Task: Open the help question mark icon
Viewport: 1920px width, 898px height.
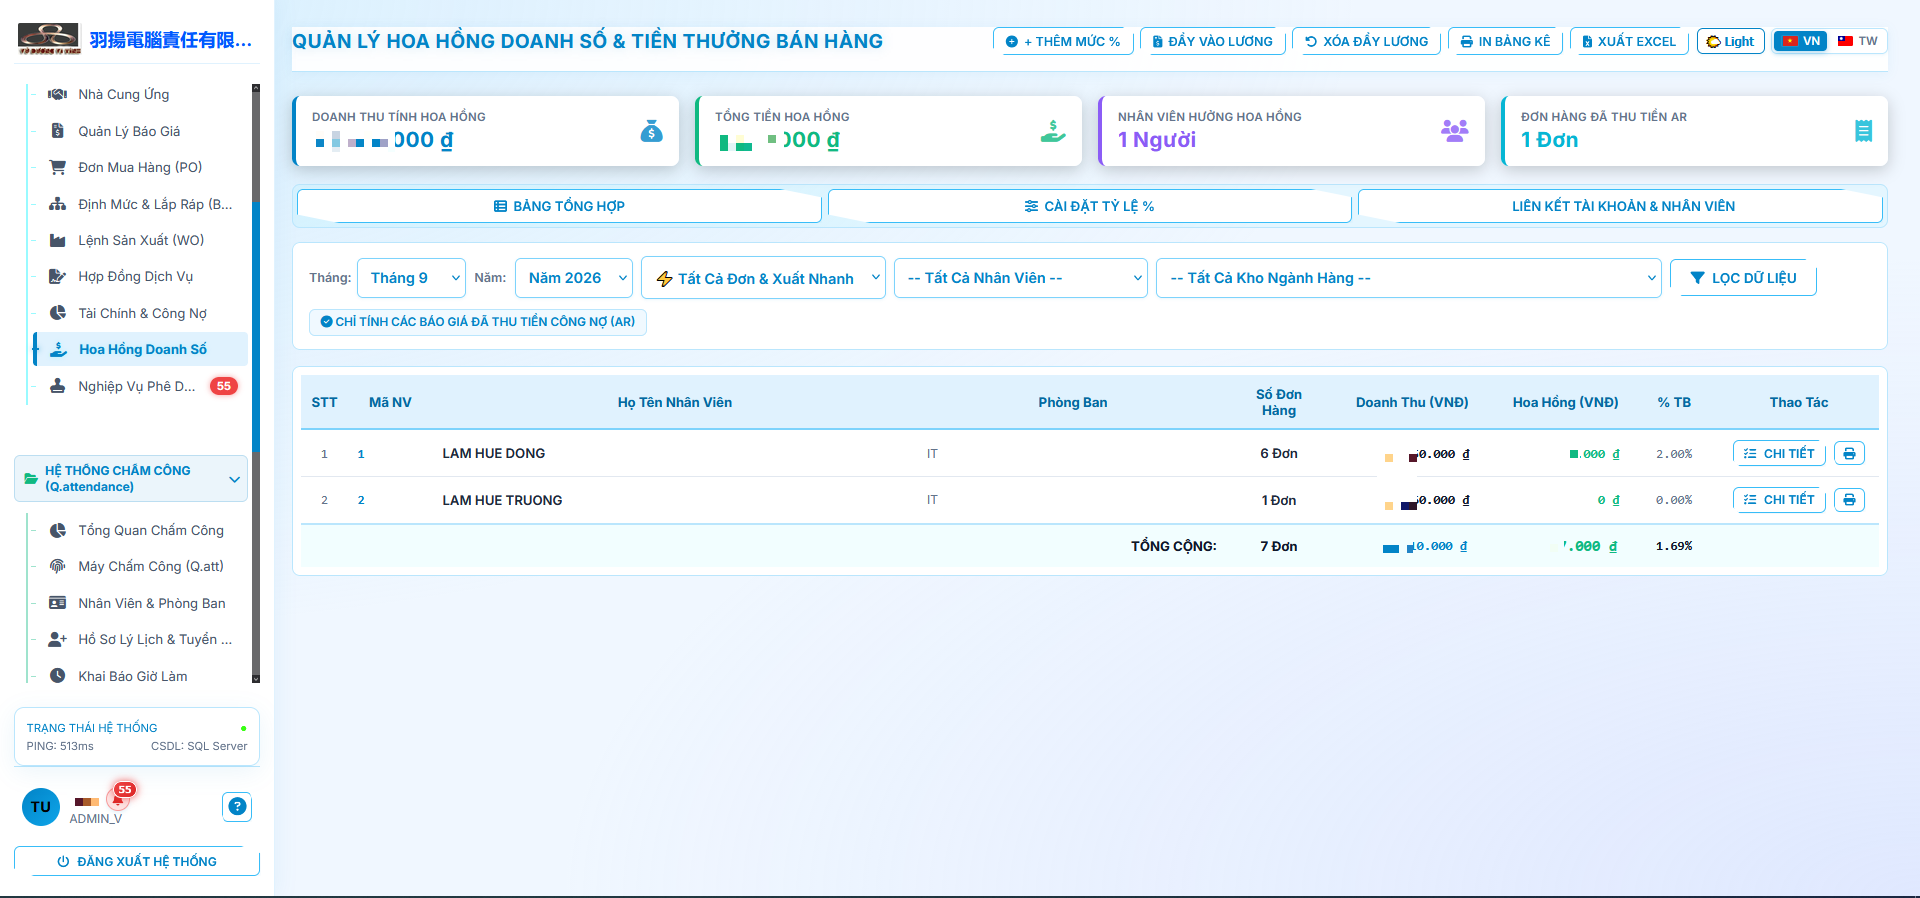Action: 237,806
